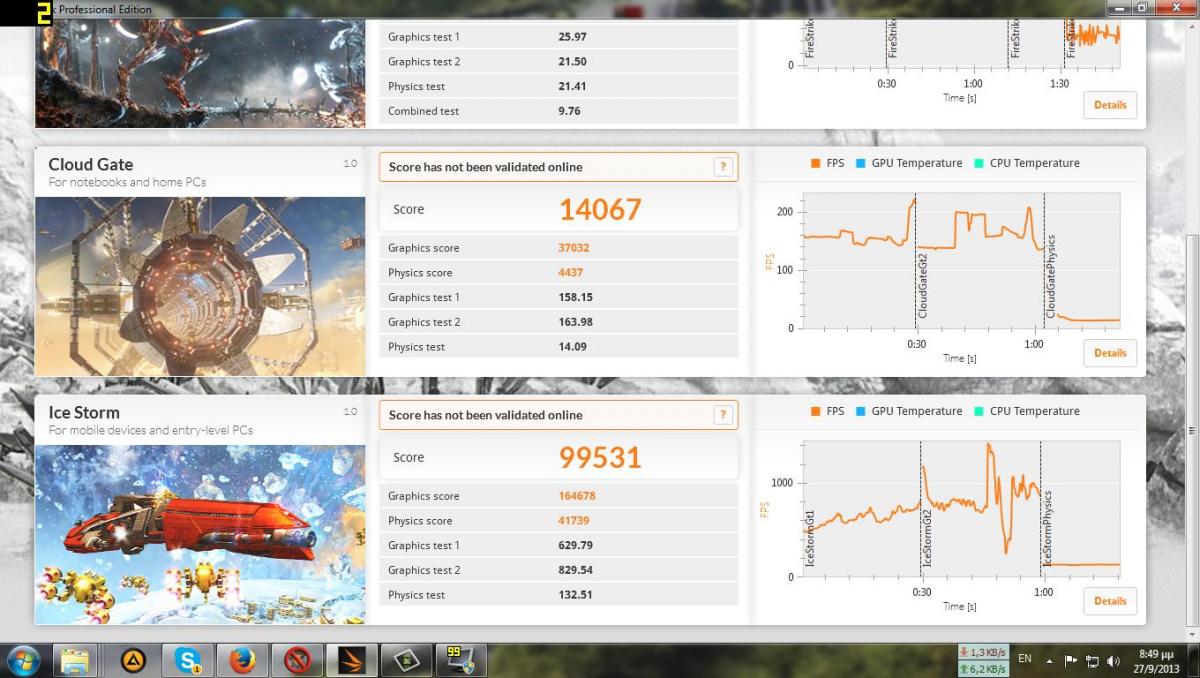Toggle CPU Temperature legend in Cloud Gate chart
Image resolution: width=1200 pixels, height=678 pixels.
tap(1026, 163)
